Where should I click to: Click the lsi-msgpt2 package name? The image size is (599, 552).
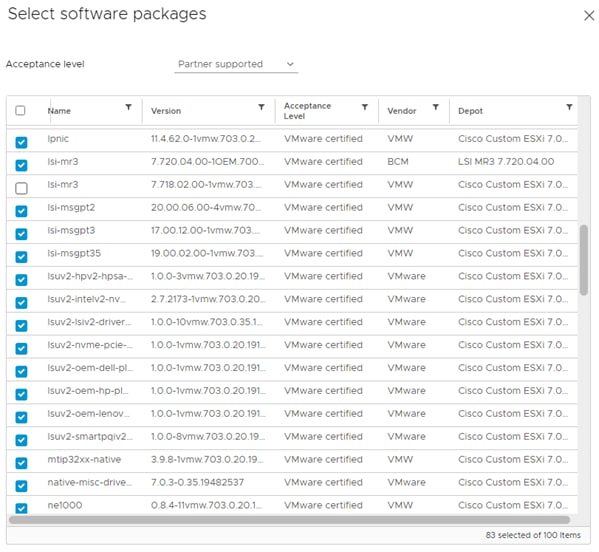(71, 207)
